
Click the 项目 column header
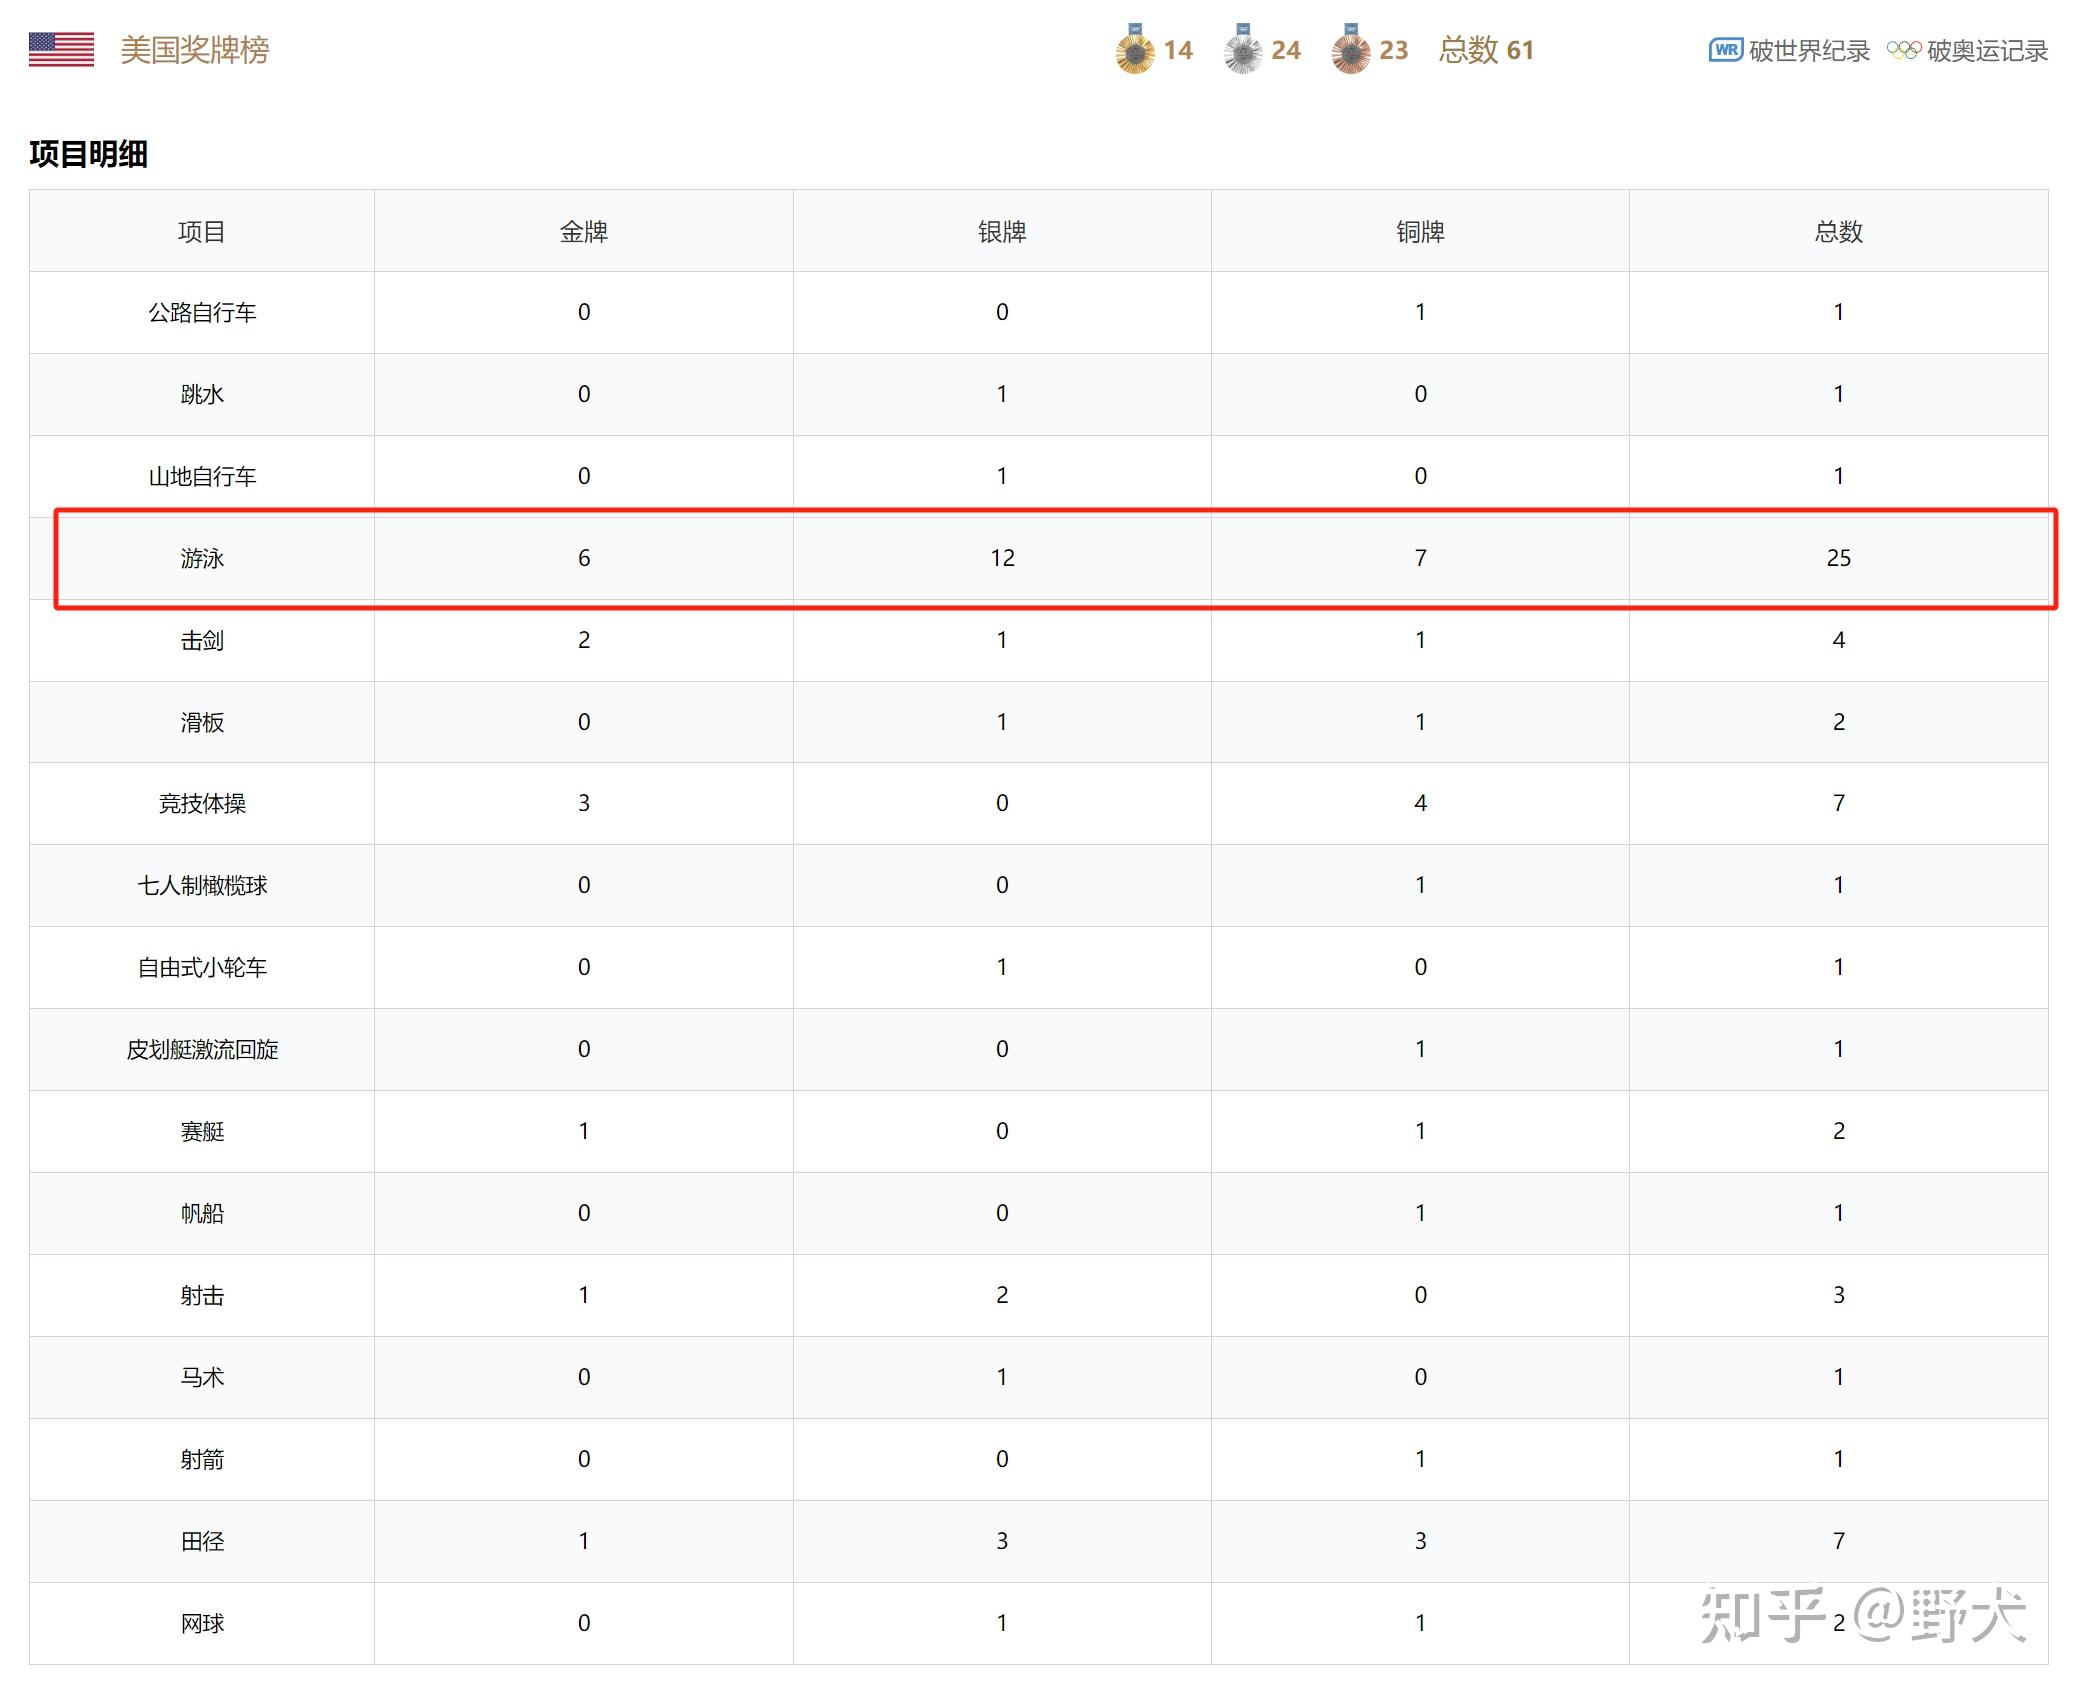click(202, 232)
